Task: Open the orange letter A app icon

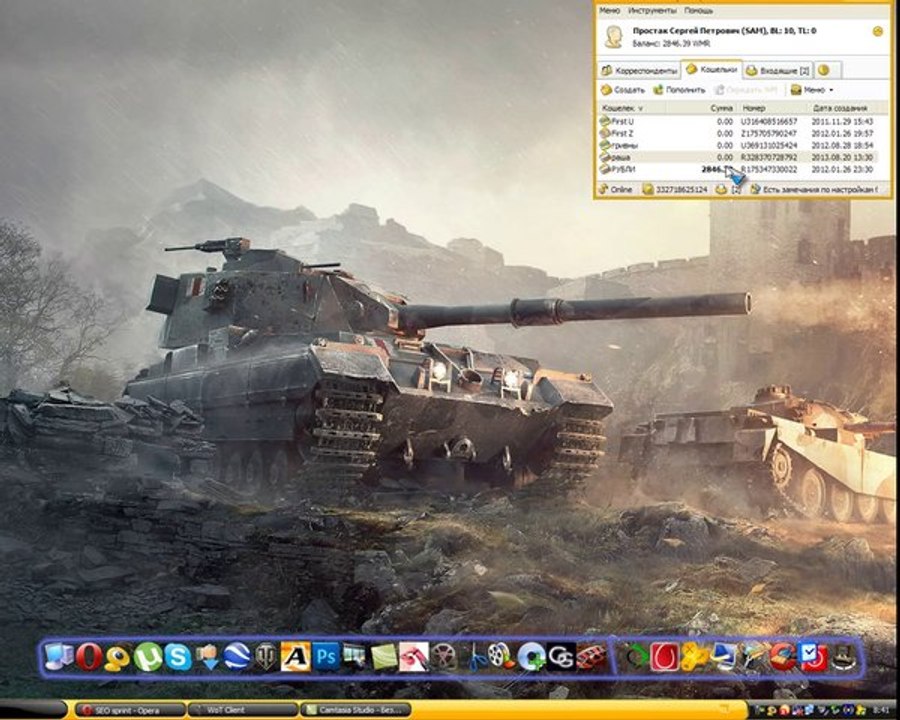Action: coord(296,657)
